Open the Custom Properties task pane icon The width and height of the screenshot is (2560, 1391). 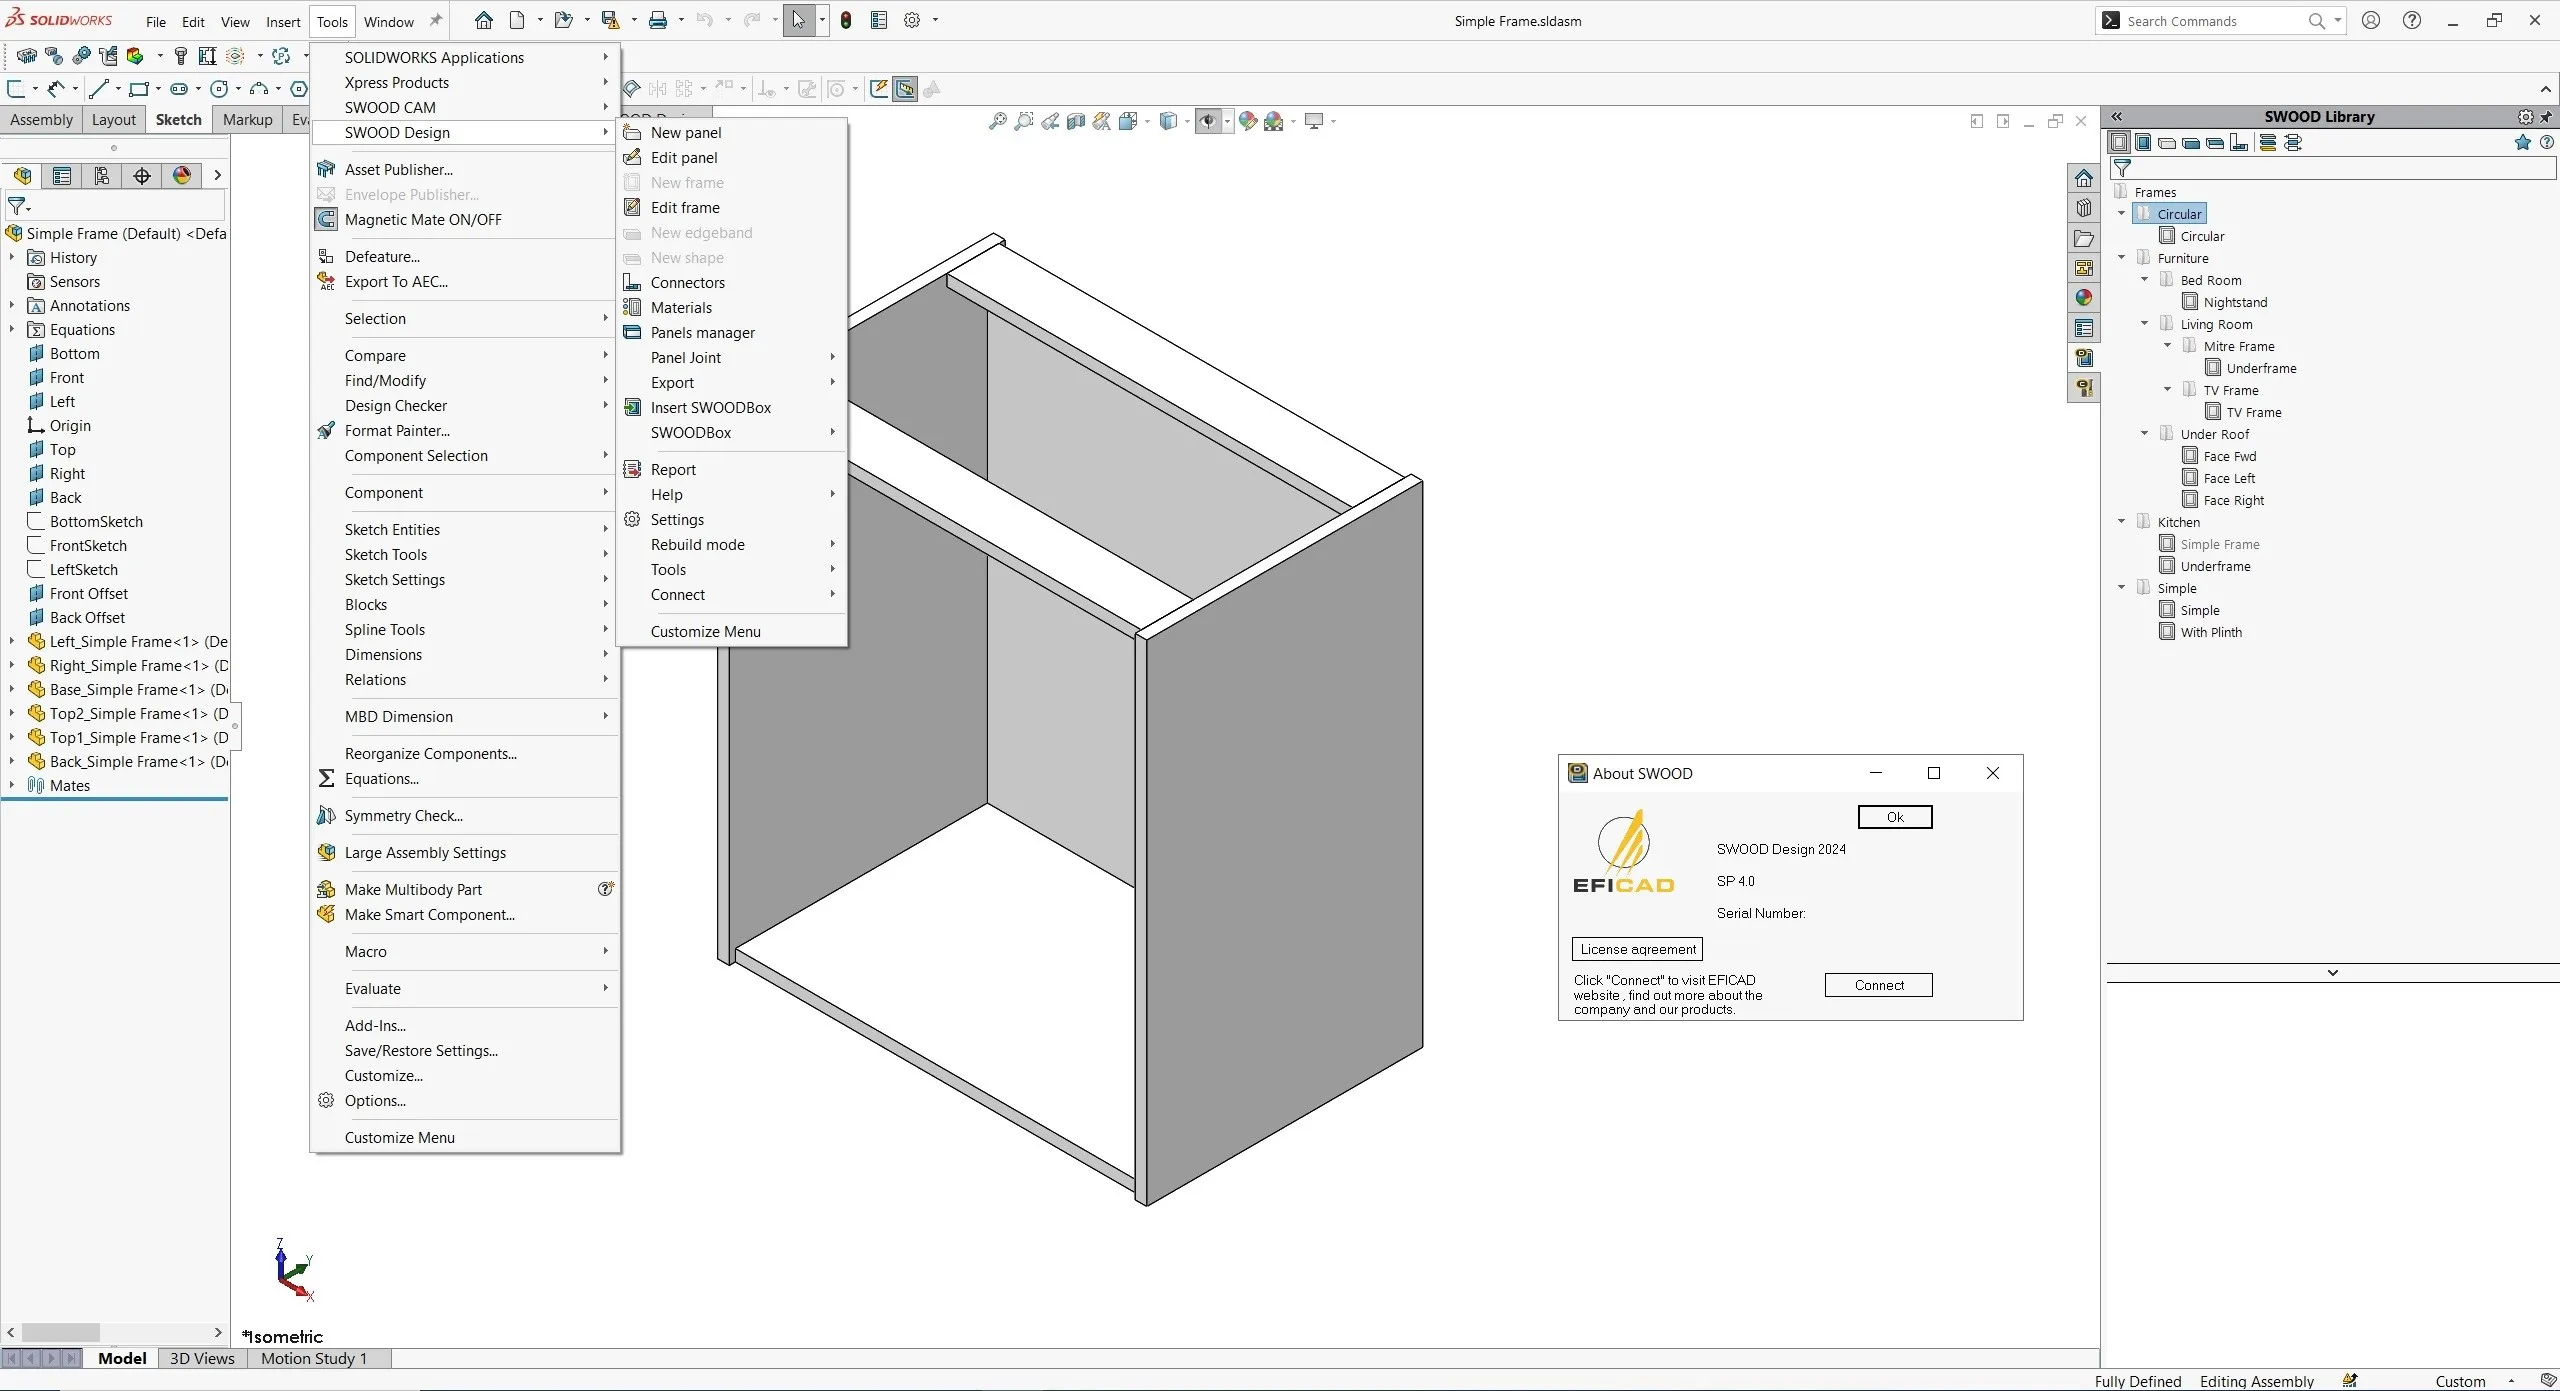[2084, 328]
